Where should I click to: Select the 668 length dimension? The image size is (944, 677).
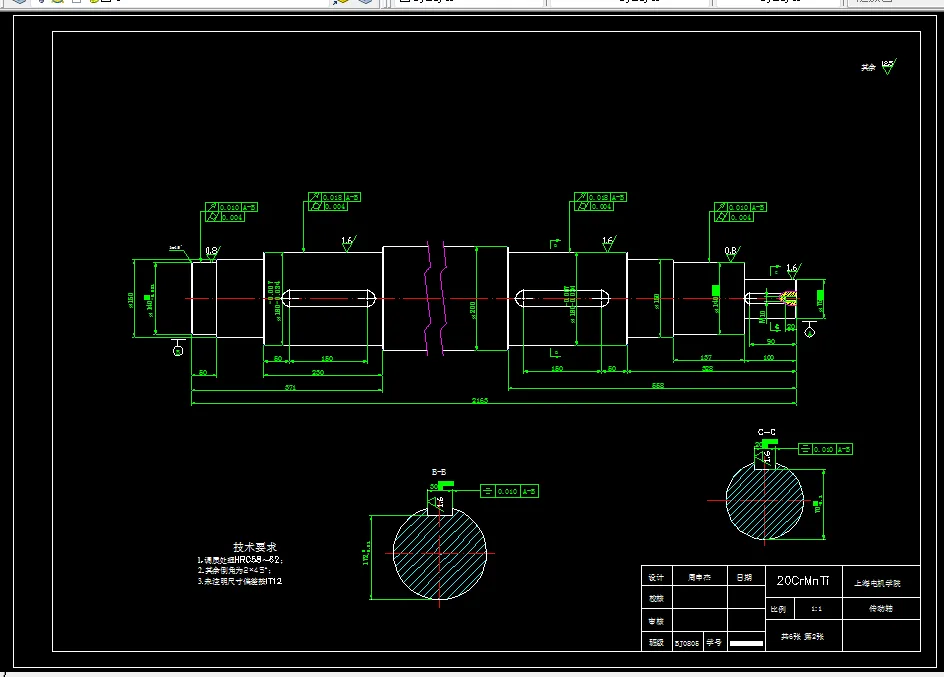658,386
